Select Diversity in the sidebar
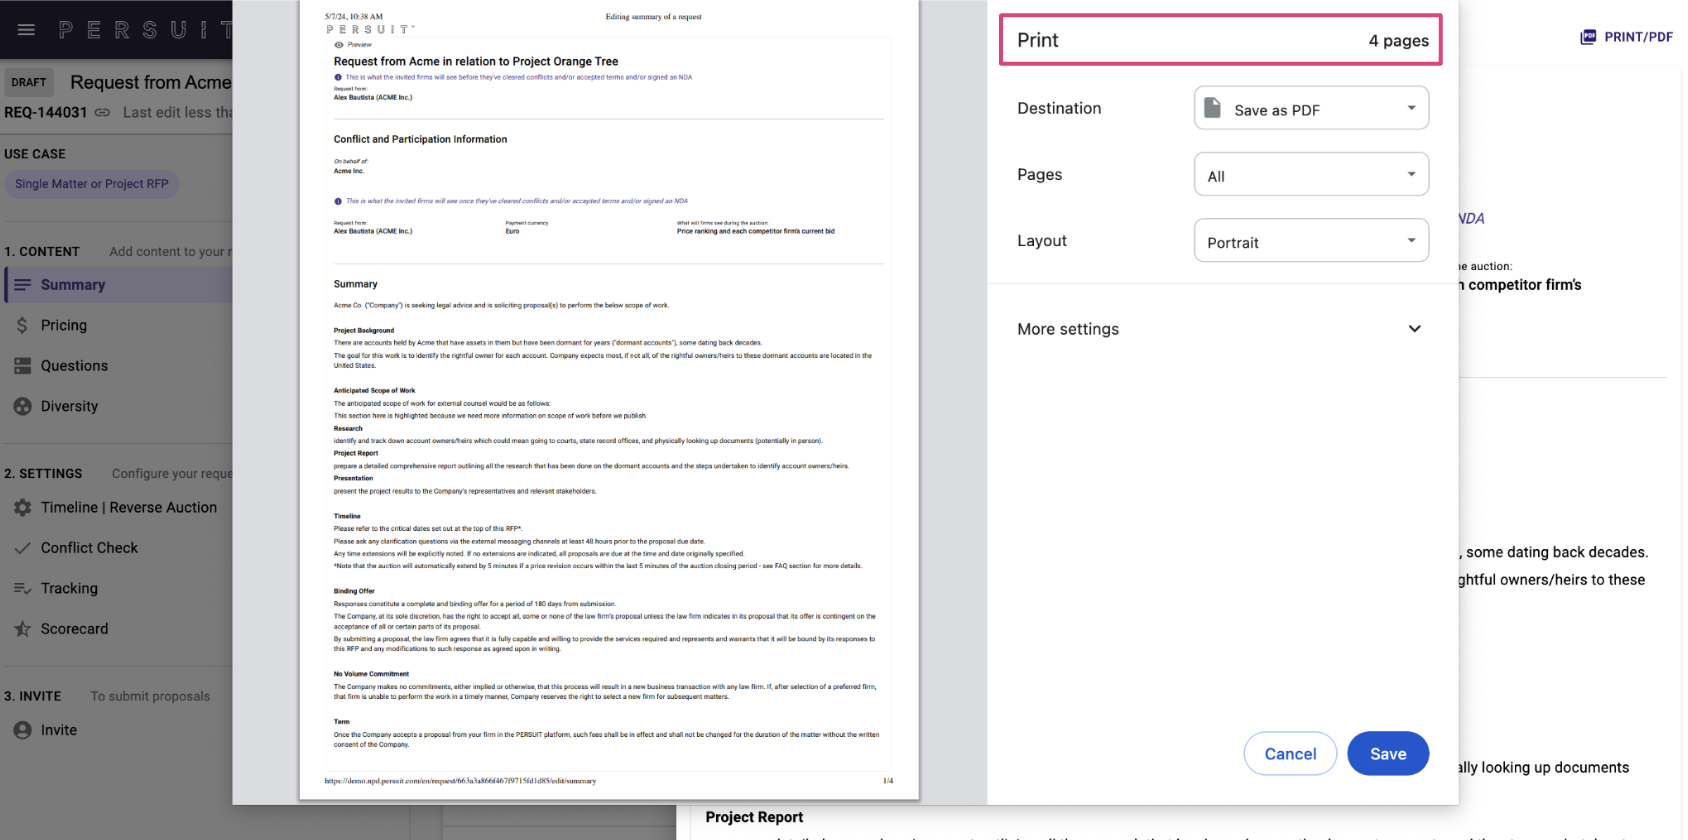The width and height of the screenshot is (1688, 840). coord(69,406)
